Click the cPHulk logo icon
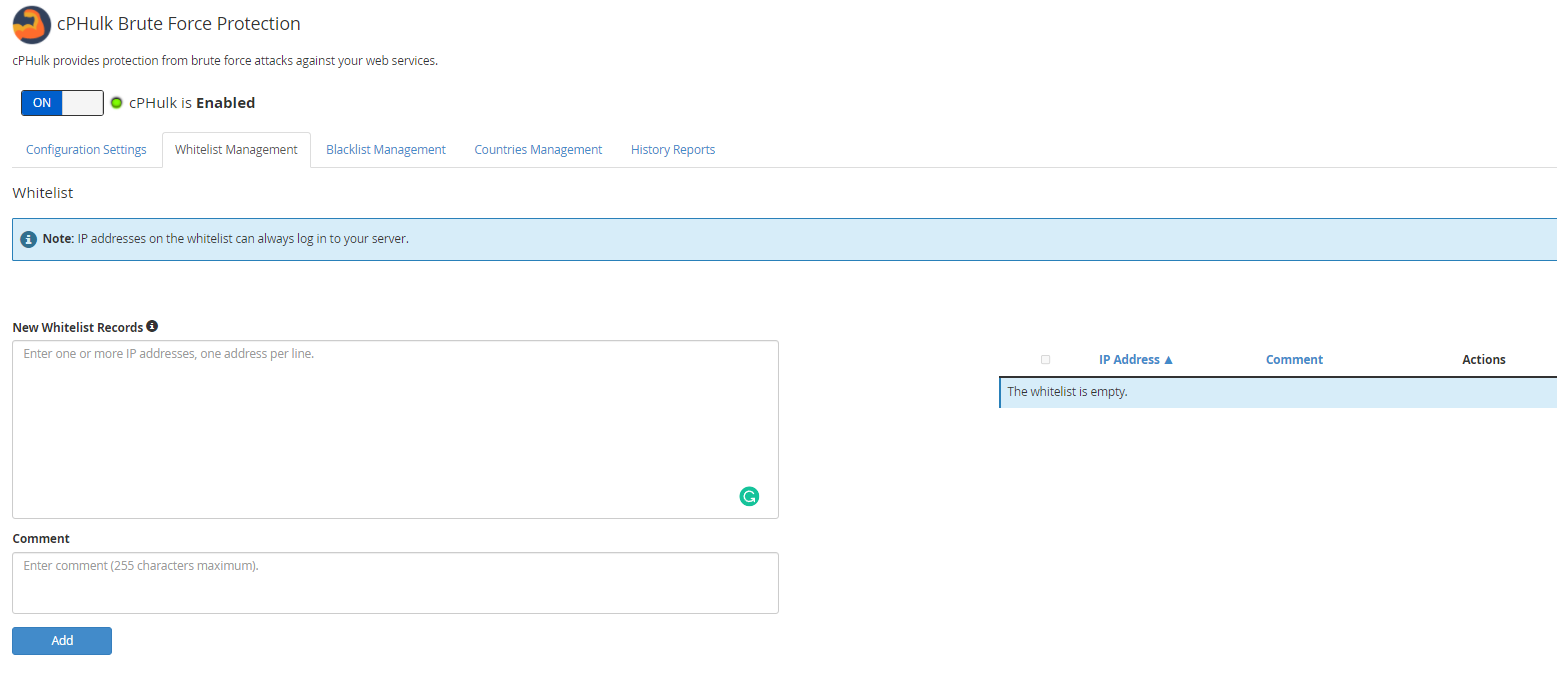 (31, 24)
